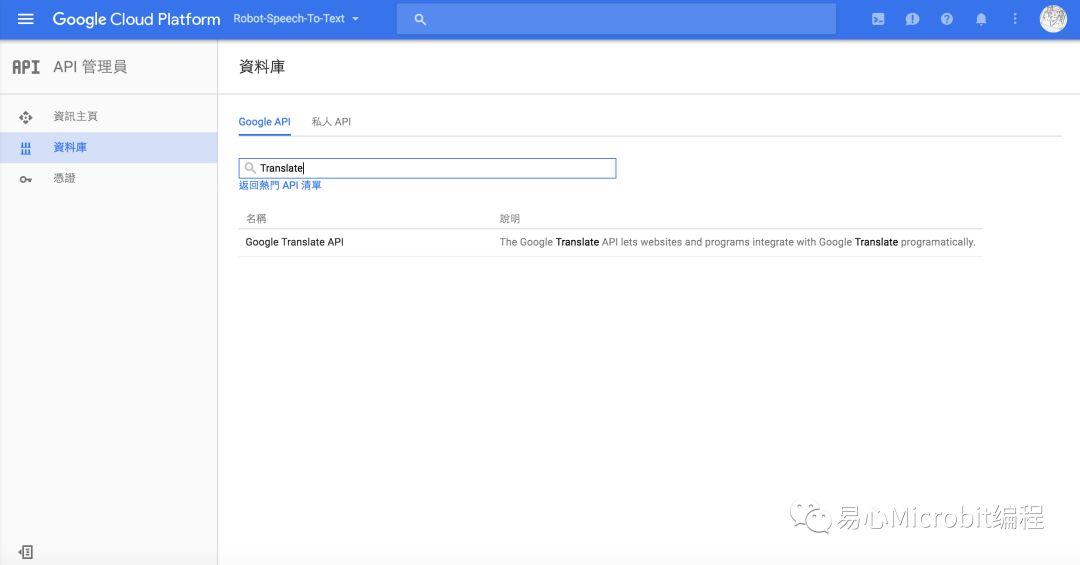Switch to the 私人 API tab

(x=331, y=121)
